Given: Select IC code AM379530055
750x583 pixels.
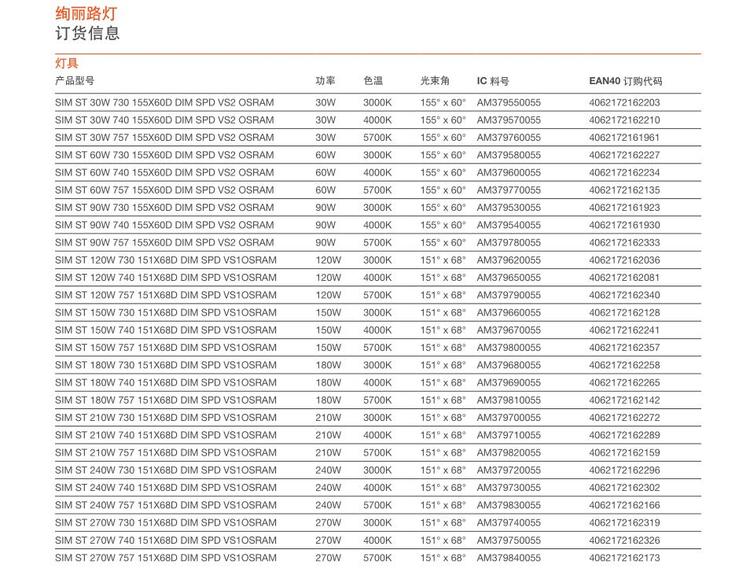Looking at the screenshot, I should click(508, 208).
